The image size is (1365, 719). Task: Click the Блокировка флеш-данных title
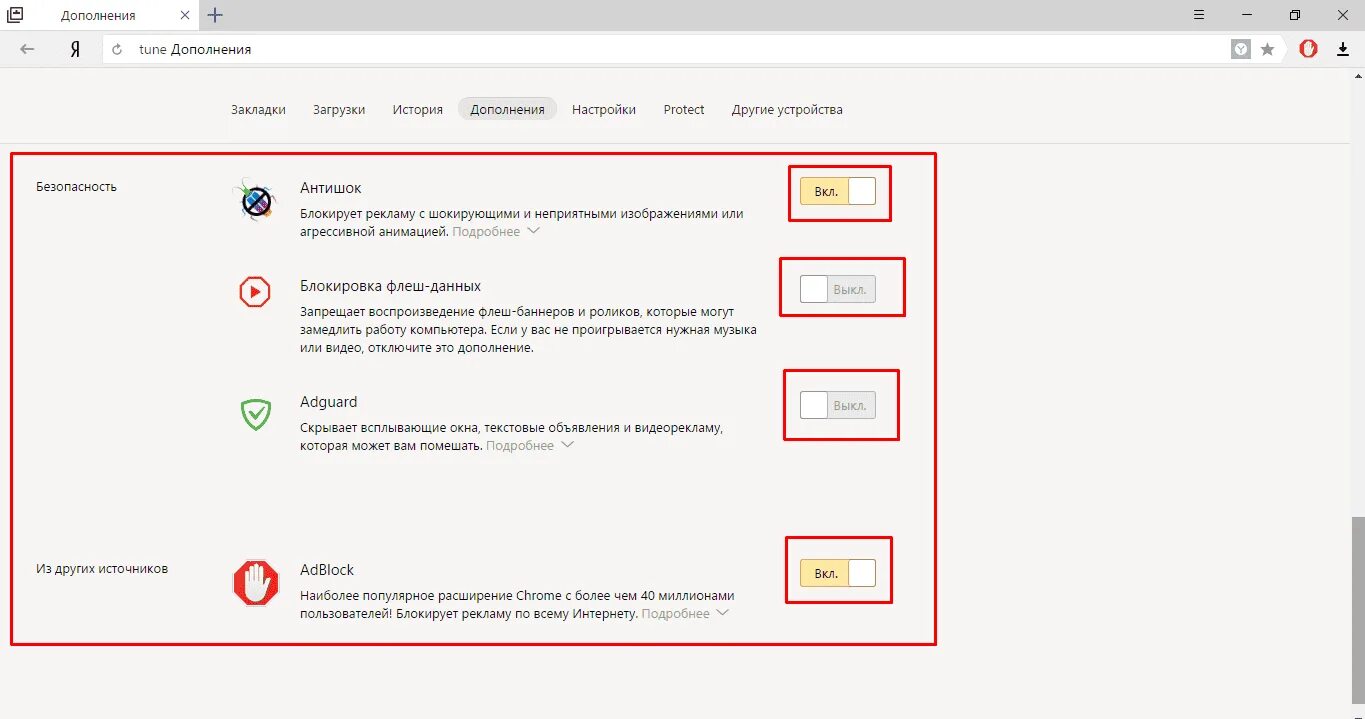[x=391, y=286]
